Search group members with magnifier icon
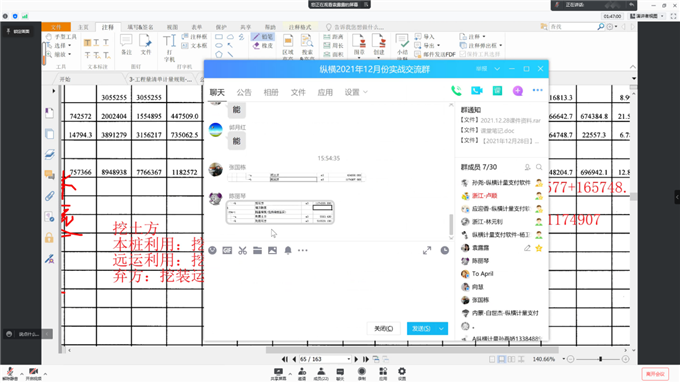Viewport: 680px width, 383px height. coord(539,167)
